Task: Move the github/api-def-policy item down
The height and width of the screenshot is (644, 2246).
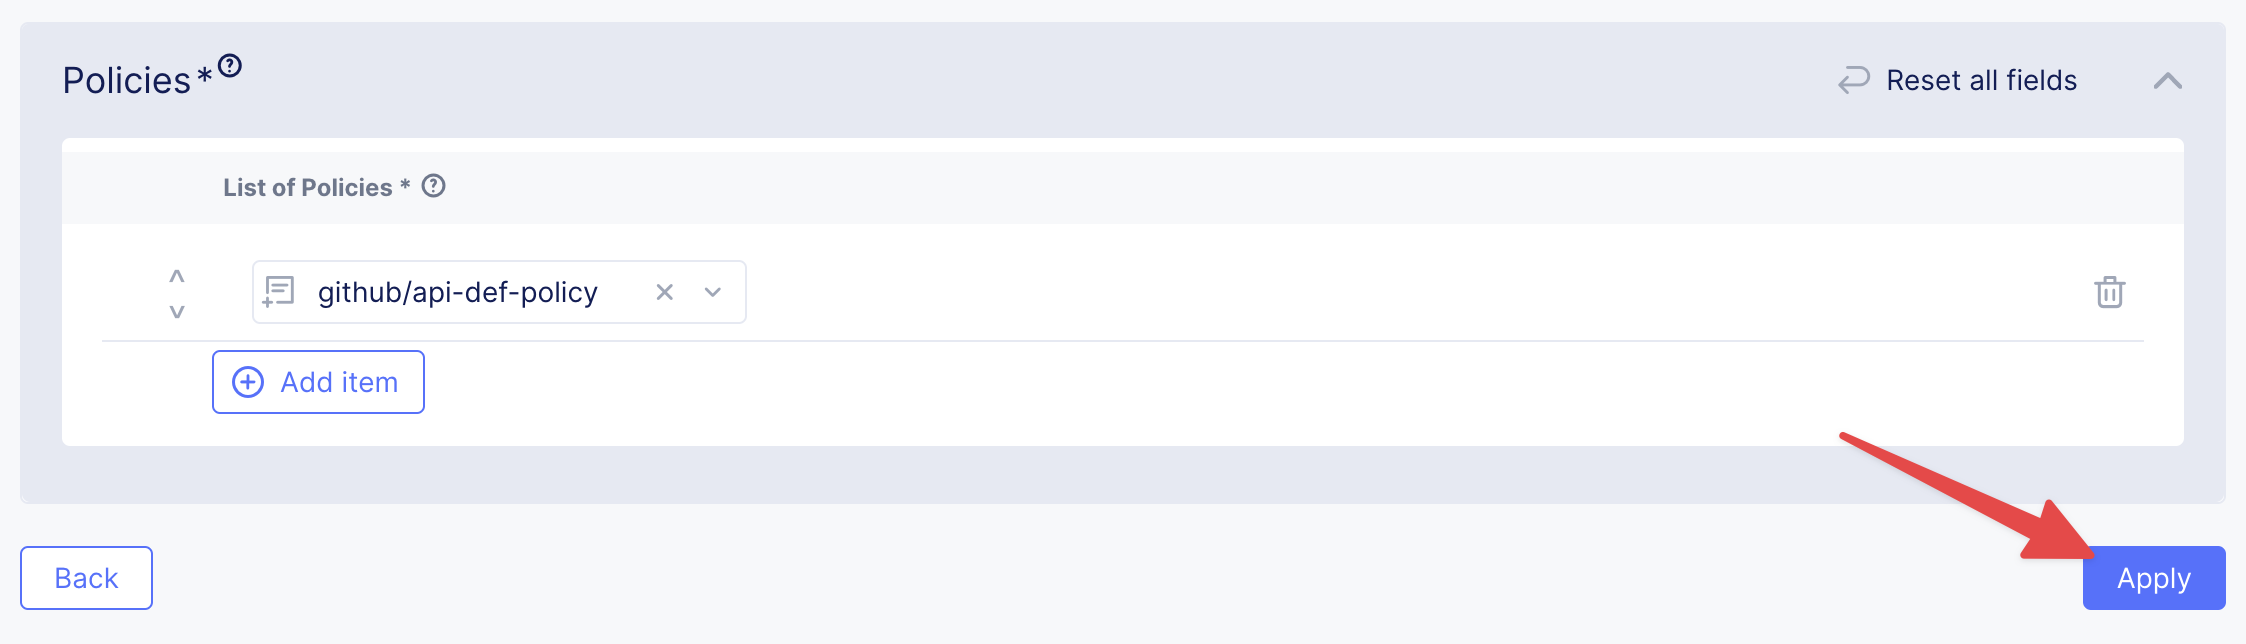Action: click(177, 311)
